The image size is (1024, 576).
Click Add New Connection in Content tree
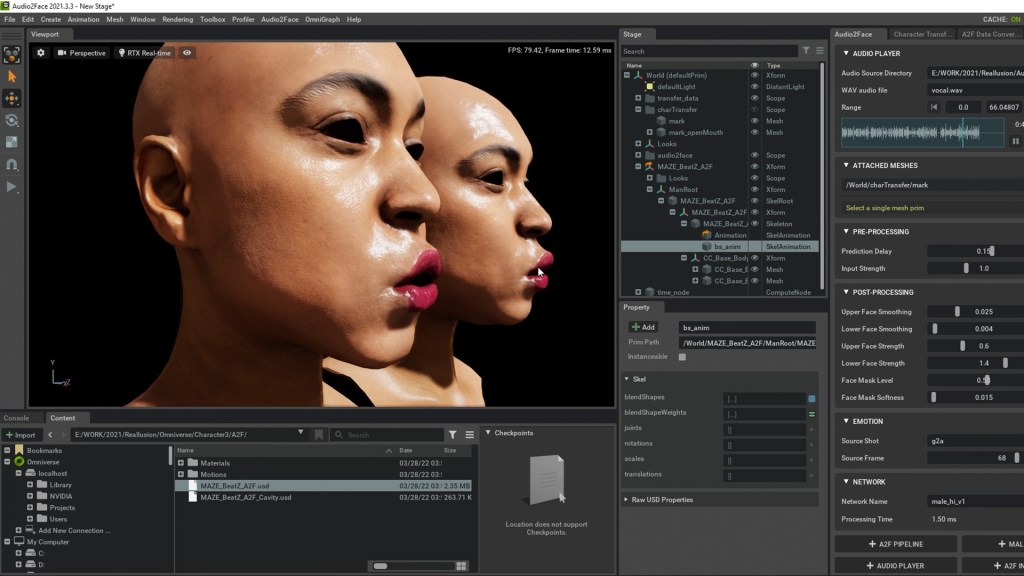(74, 530)
